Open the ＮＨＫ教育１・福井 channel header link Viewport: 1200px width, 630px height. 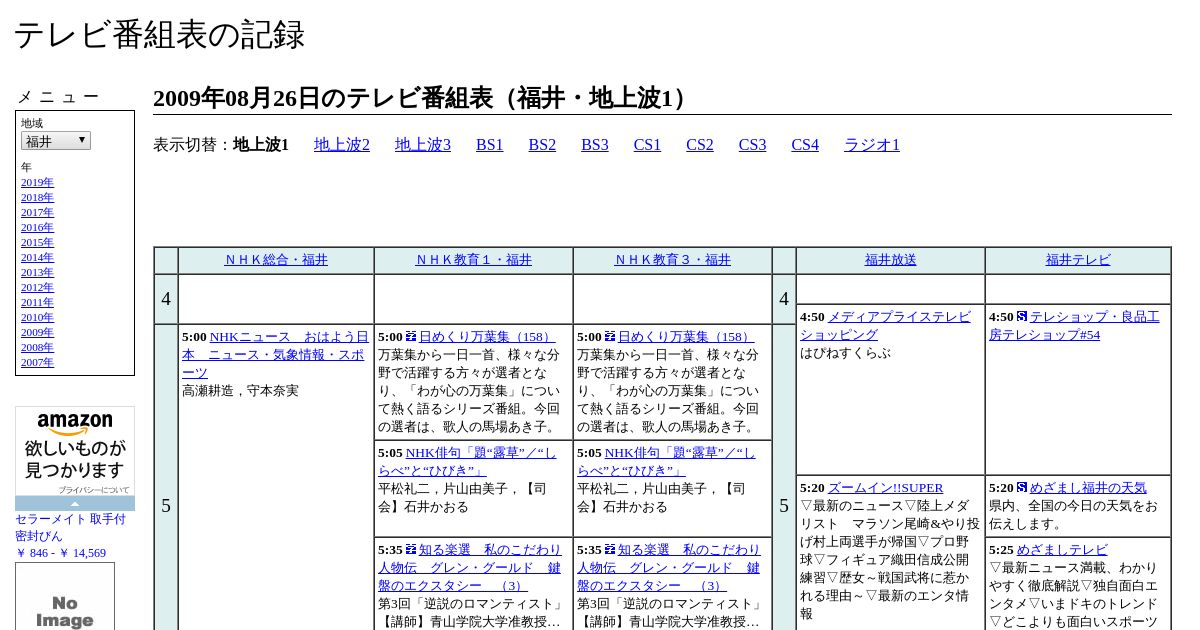[x=474, y=260]
